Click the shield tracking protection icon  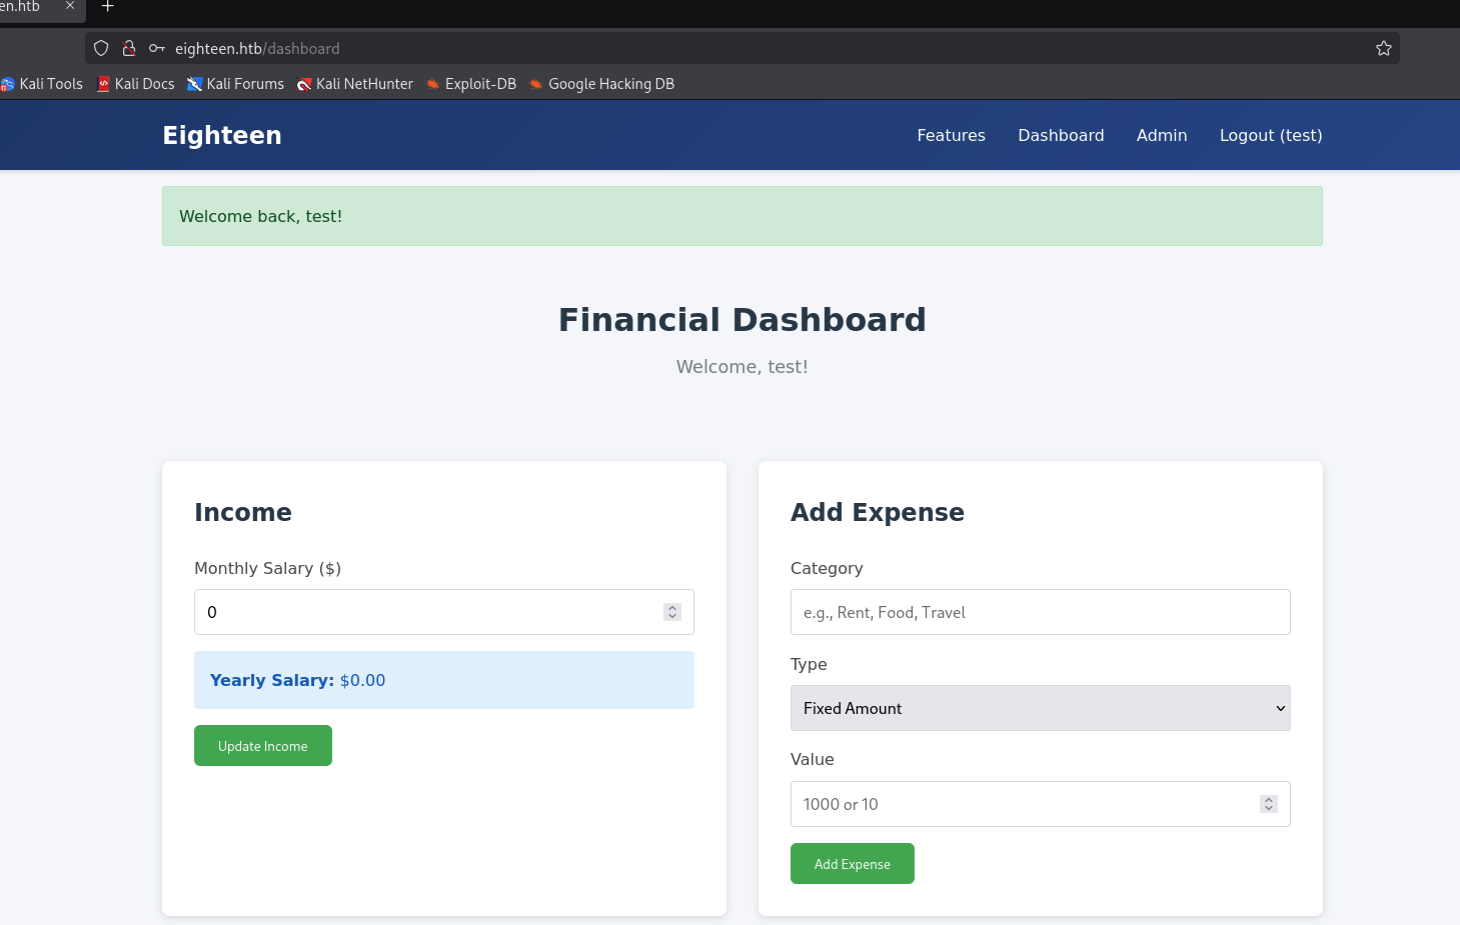coord(101,48)
